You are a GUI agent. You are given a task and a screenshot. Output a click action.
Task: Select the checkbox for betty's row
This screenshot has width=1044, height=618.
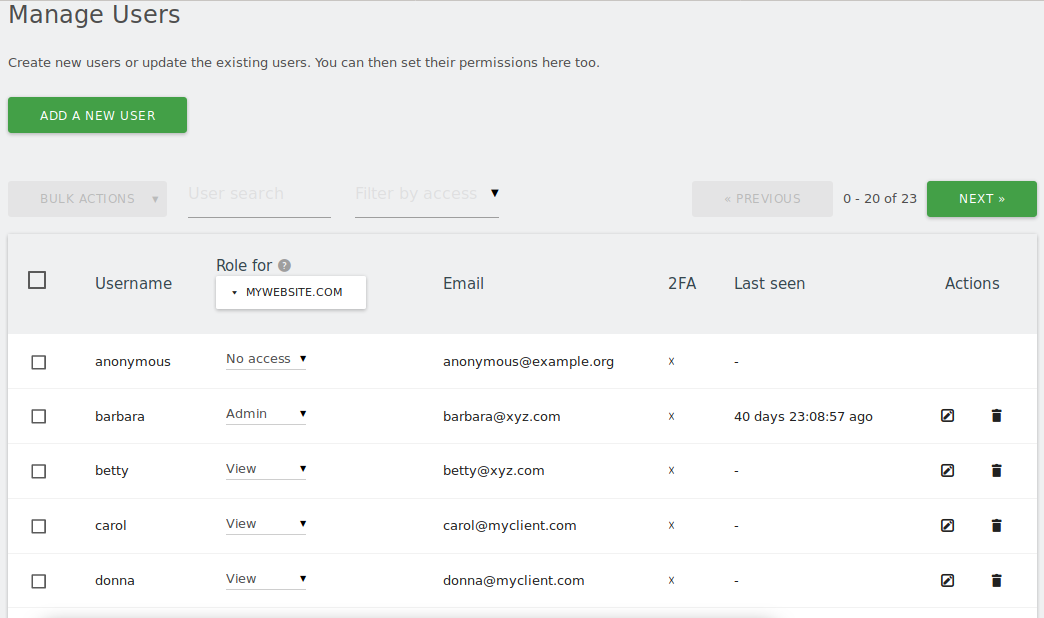[38, 471]
